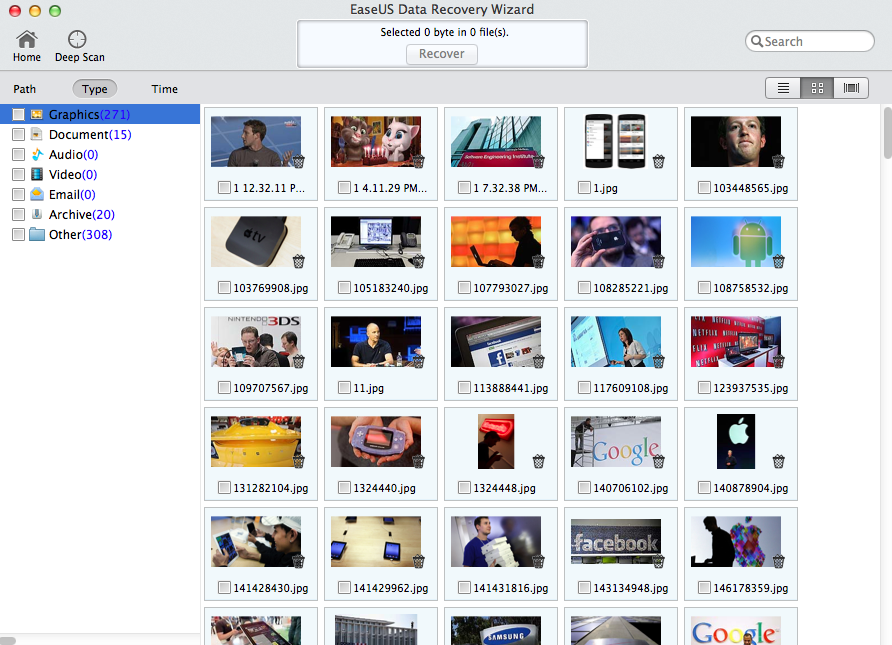Screen dimensions: 892x645
Task: Select the Netflix booth thumbnail 123937535.jpg
Action: click(736, 341)
